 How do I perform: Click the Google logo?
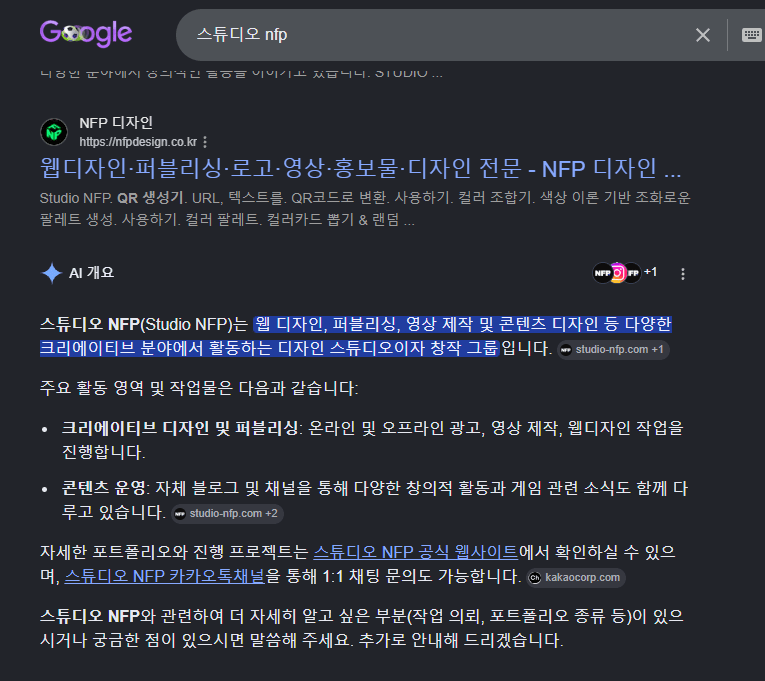tap(86, 33)
